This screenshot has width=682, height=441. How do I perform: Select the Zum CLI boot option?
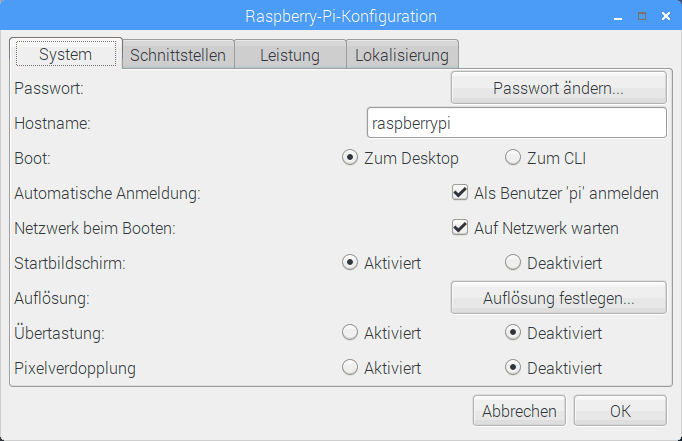tap(513, 158)
